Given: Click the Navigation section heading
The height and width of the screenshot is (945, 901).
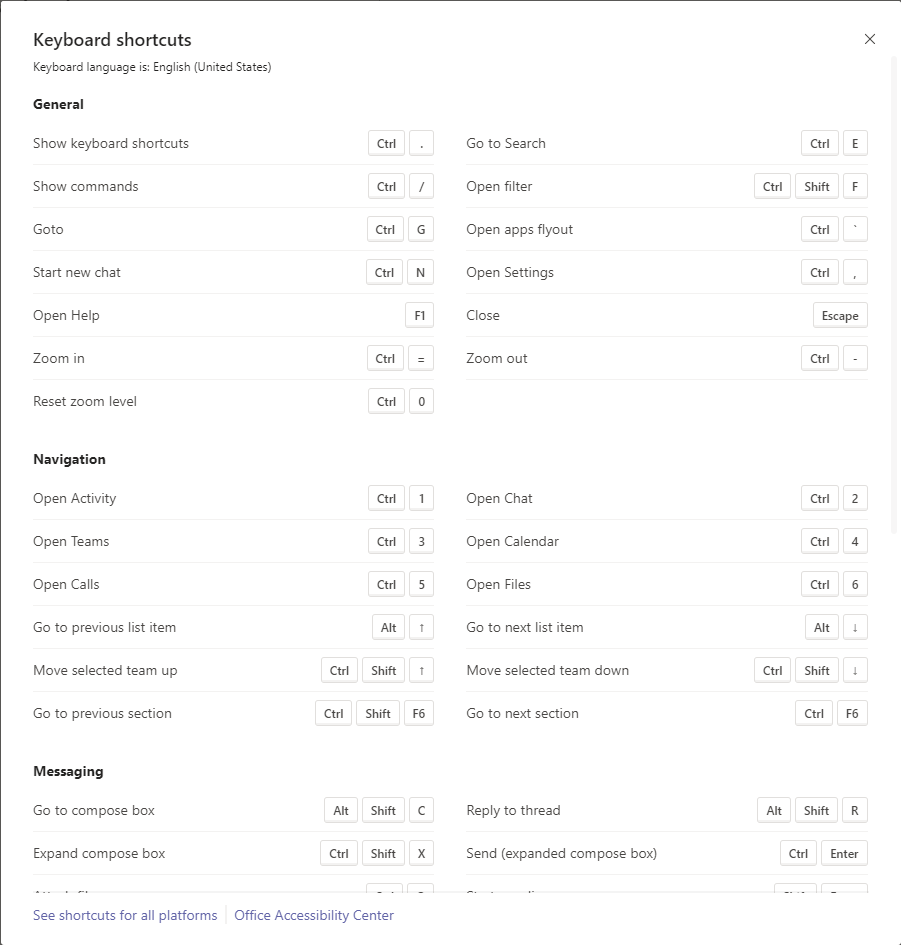Looking at the screenshot, I should point(69,459).
